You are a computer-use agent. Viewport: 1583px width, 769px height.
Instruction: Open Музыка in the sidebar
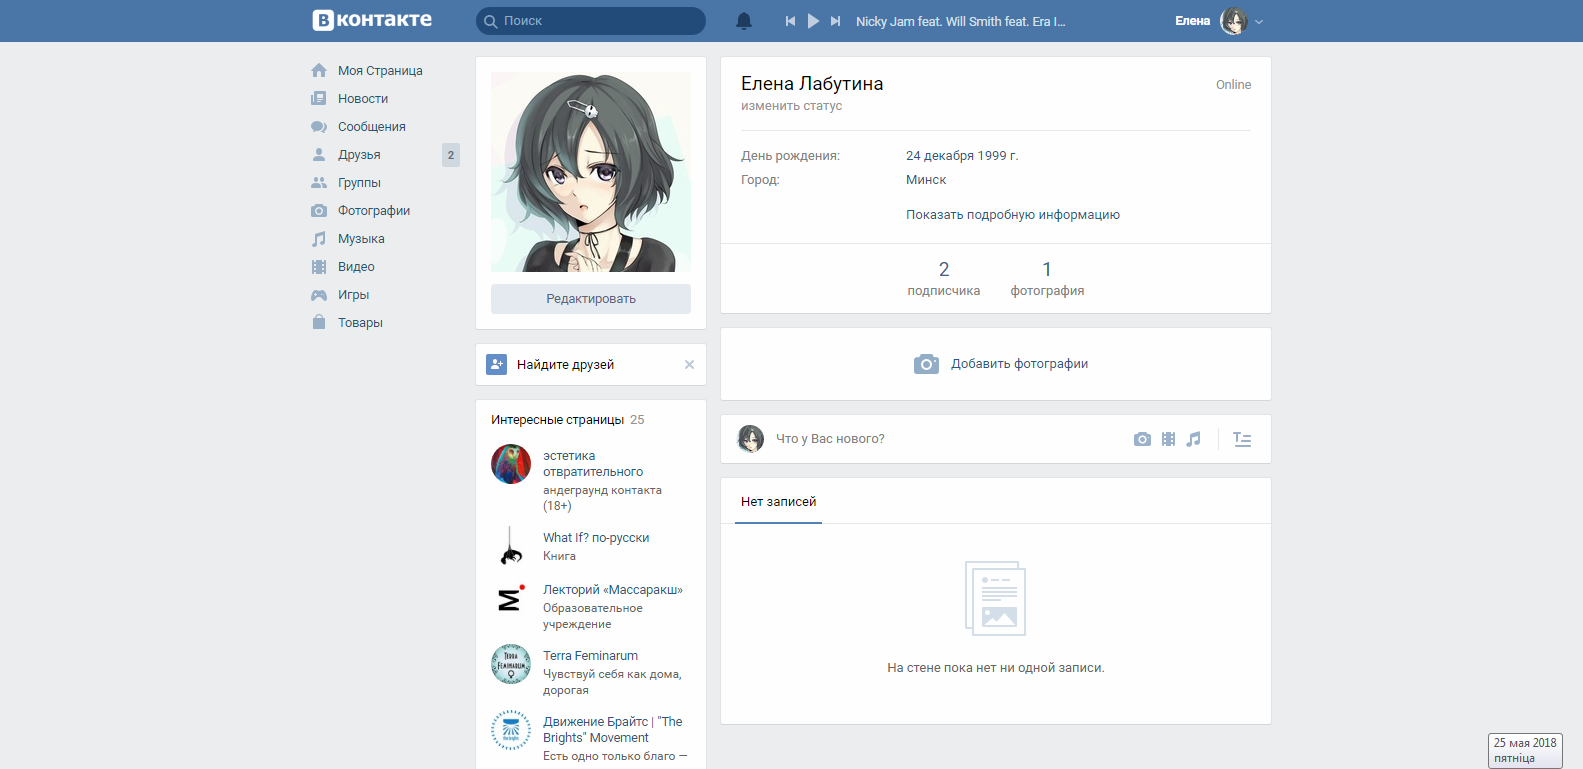(361, 239)
